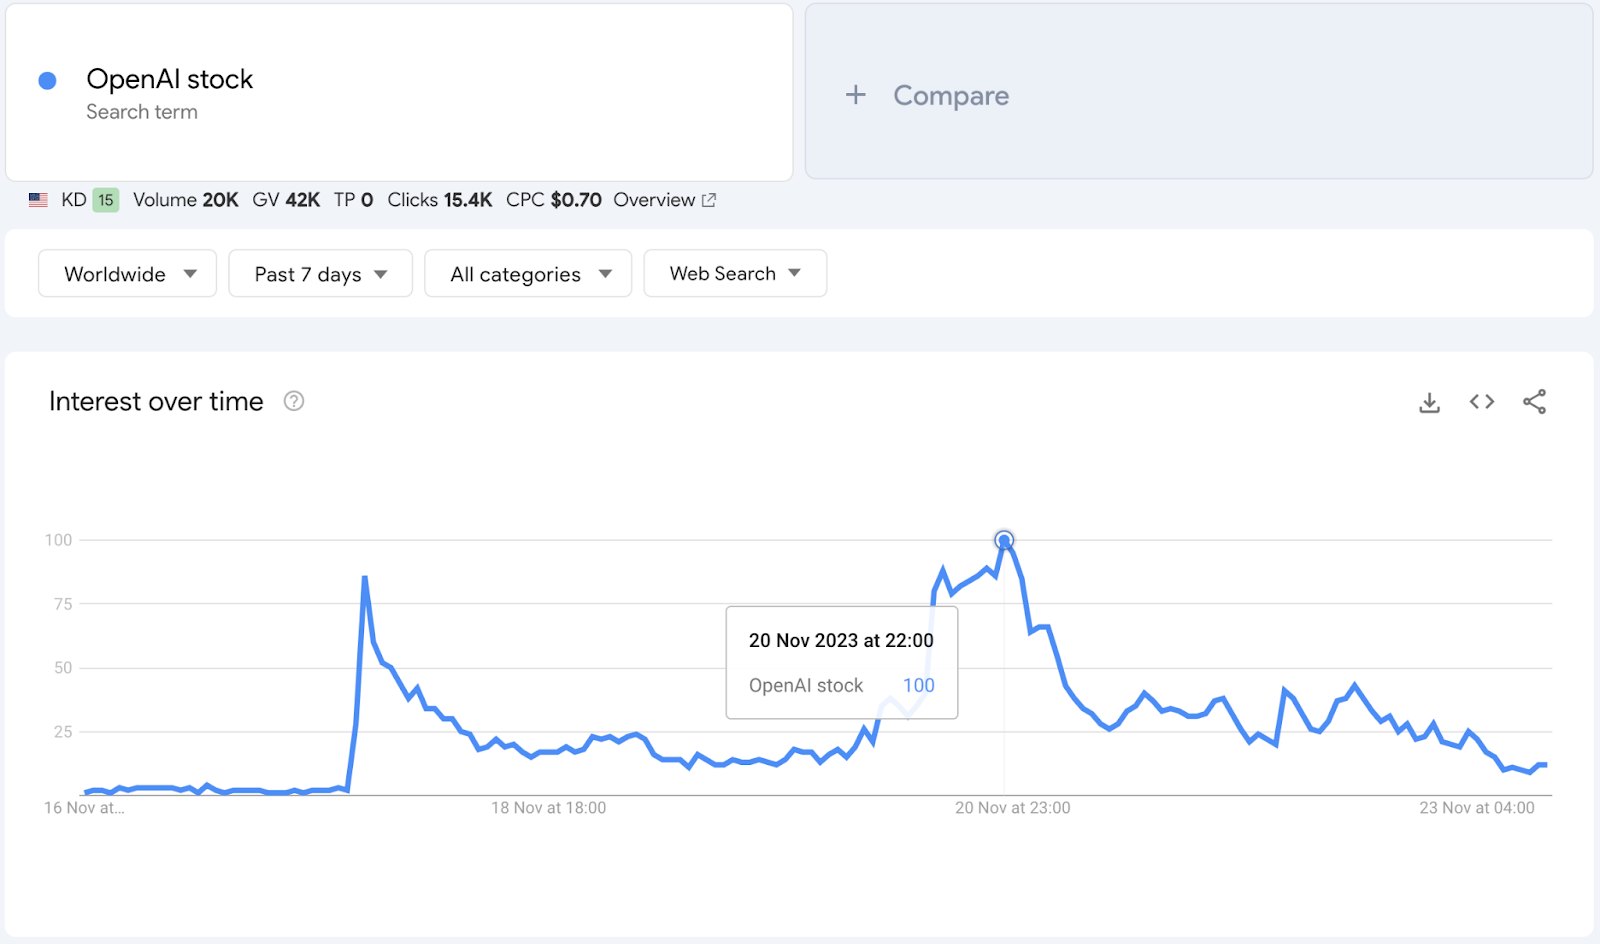Open the All categories dropdown
Screen dimensions: 1600x944
(527, 273)
